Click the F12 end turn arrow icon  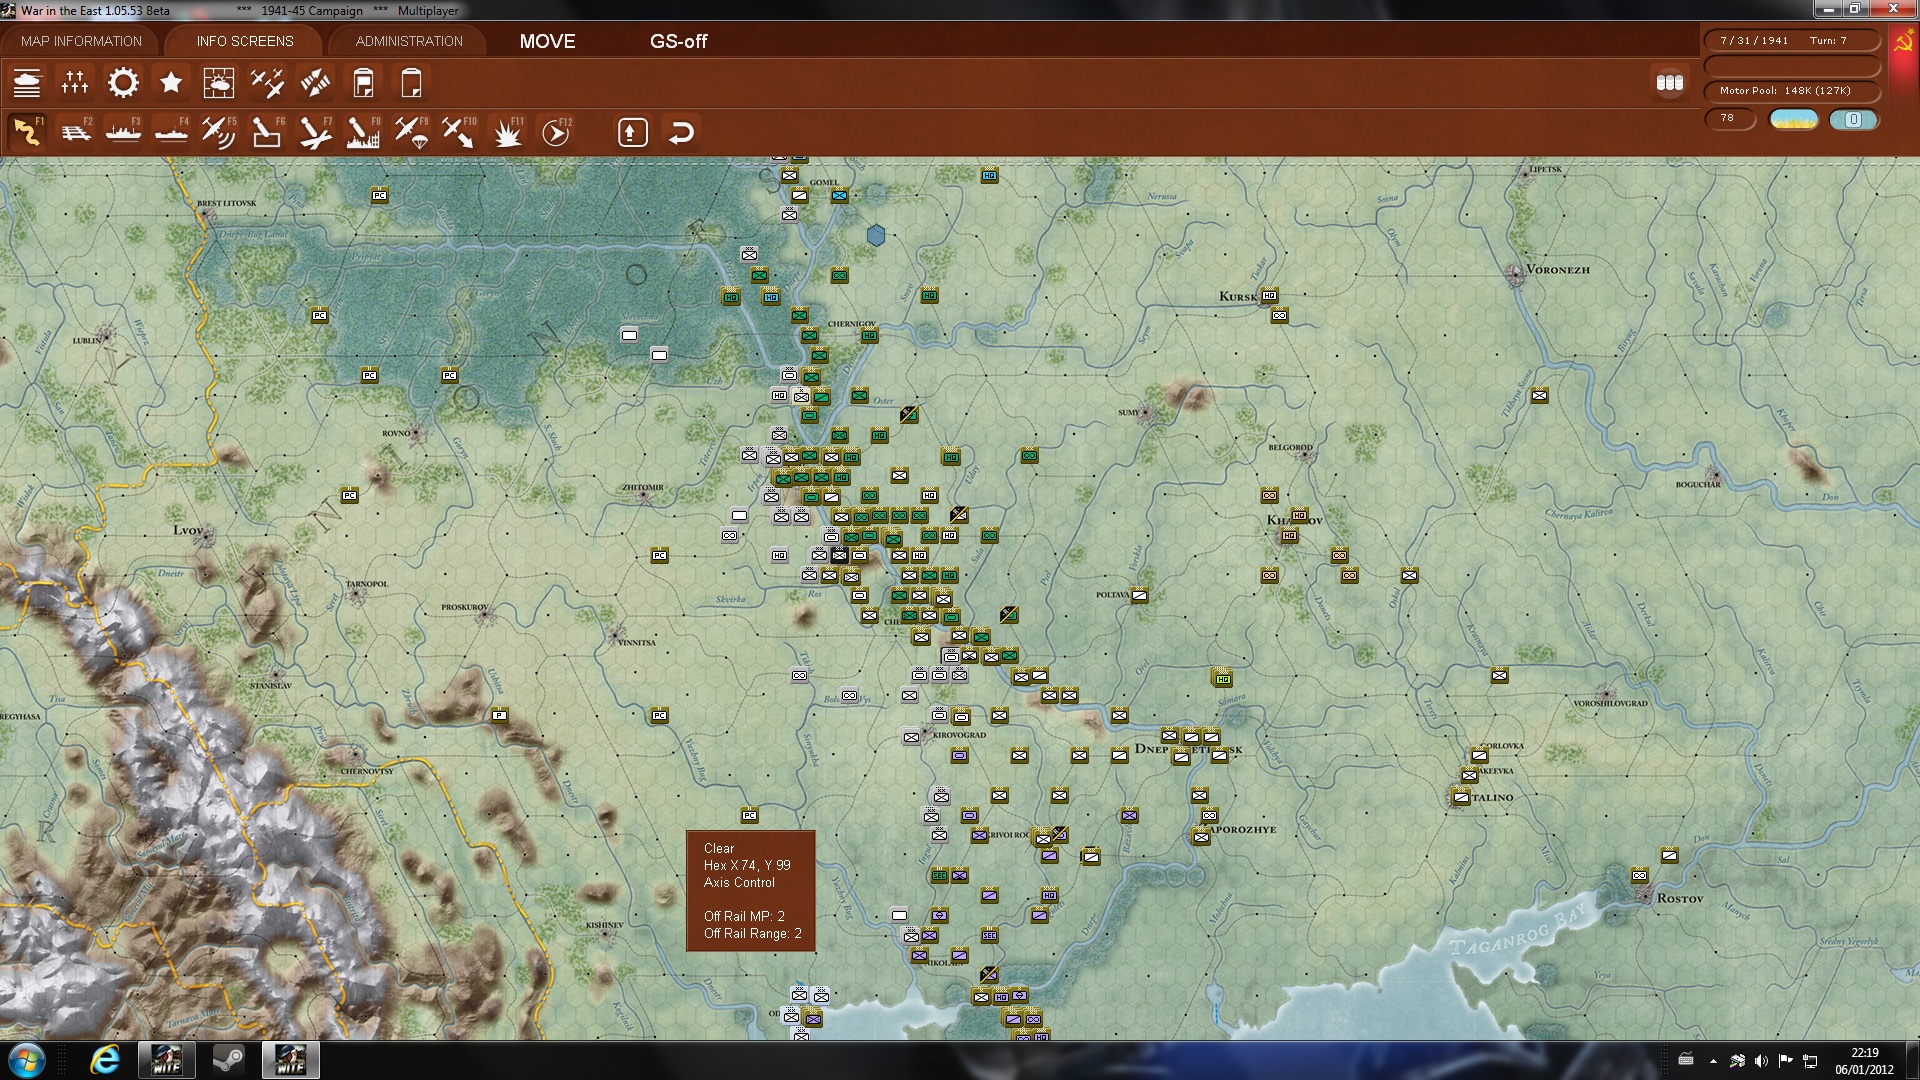556,132
